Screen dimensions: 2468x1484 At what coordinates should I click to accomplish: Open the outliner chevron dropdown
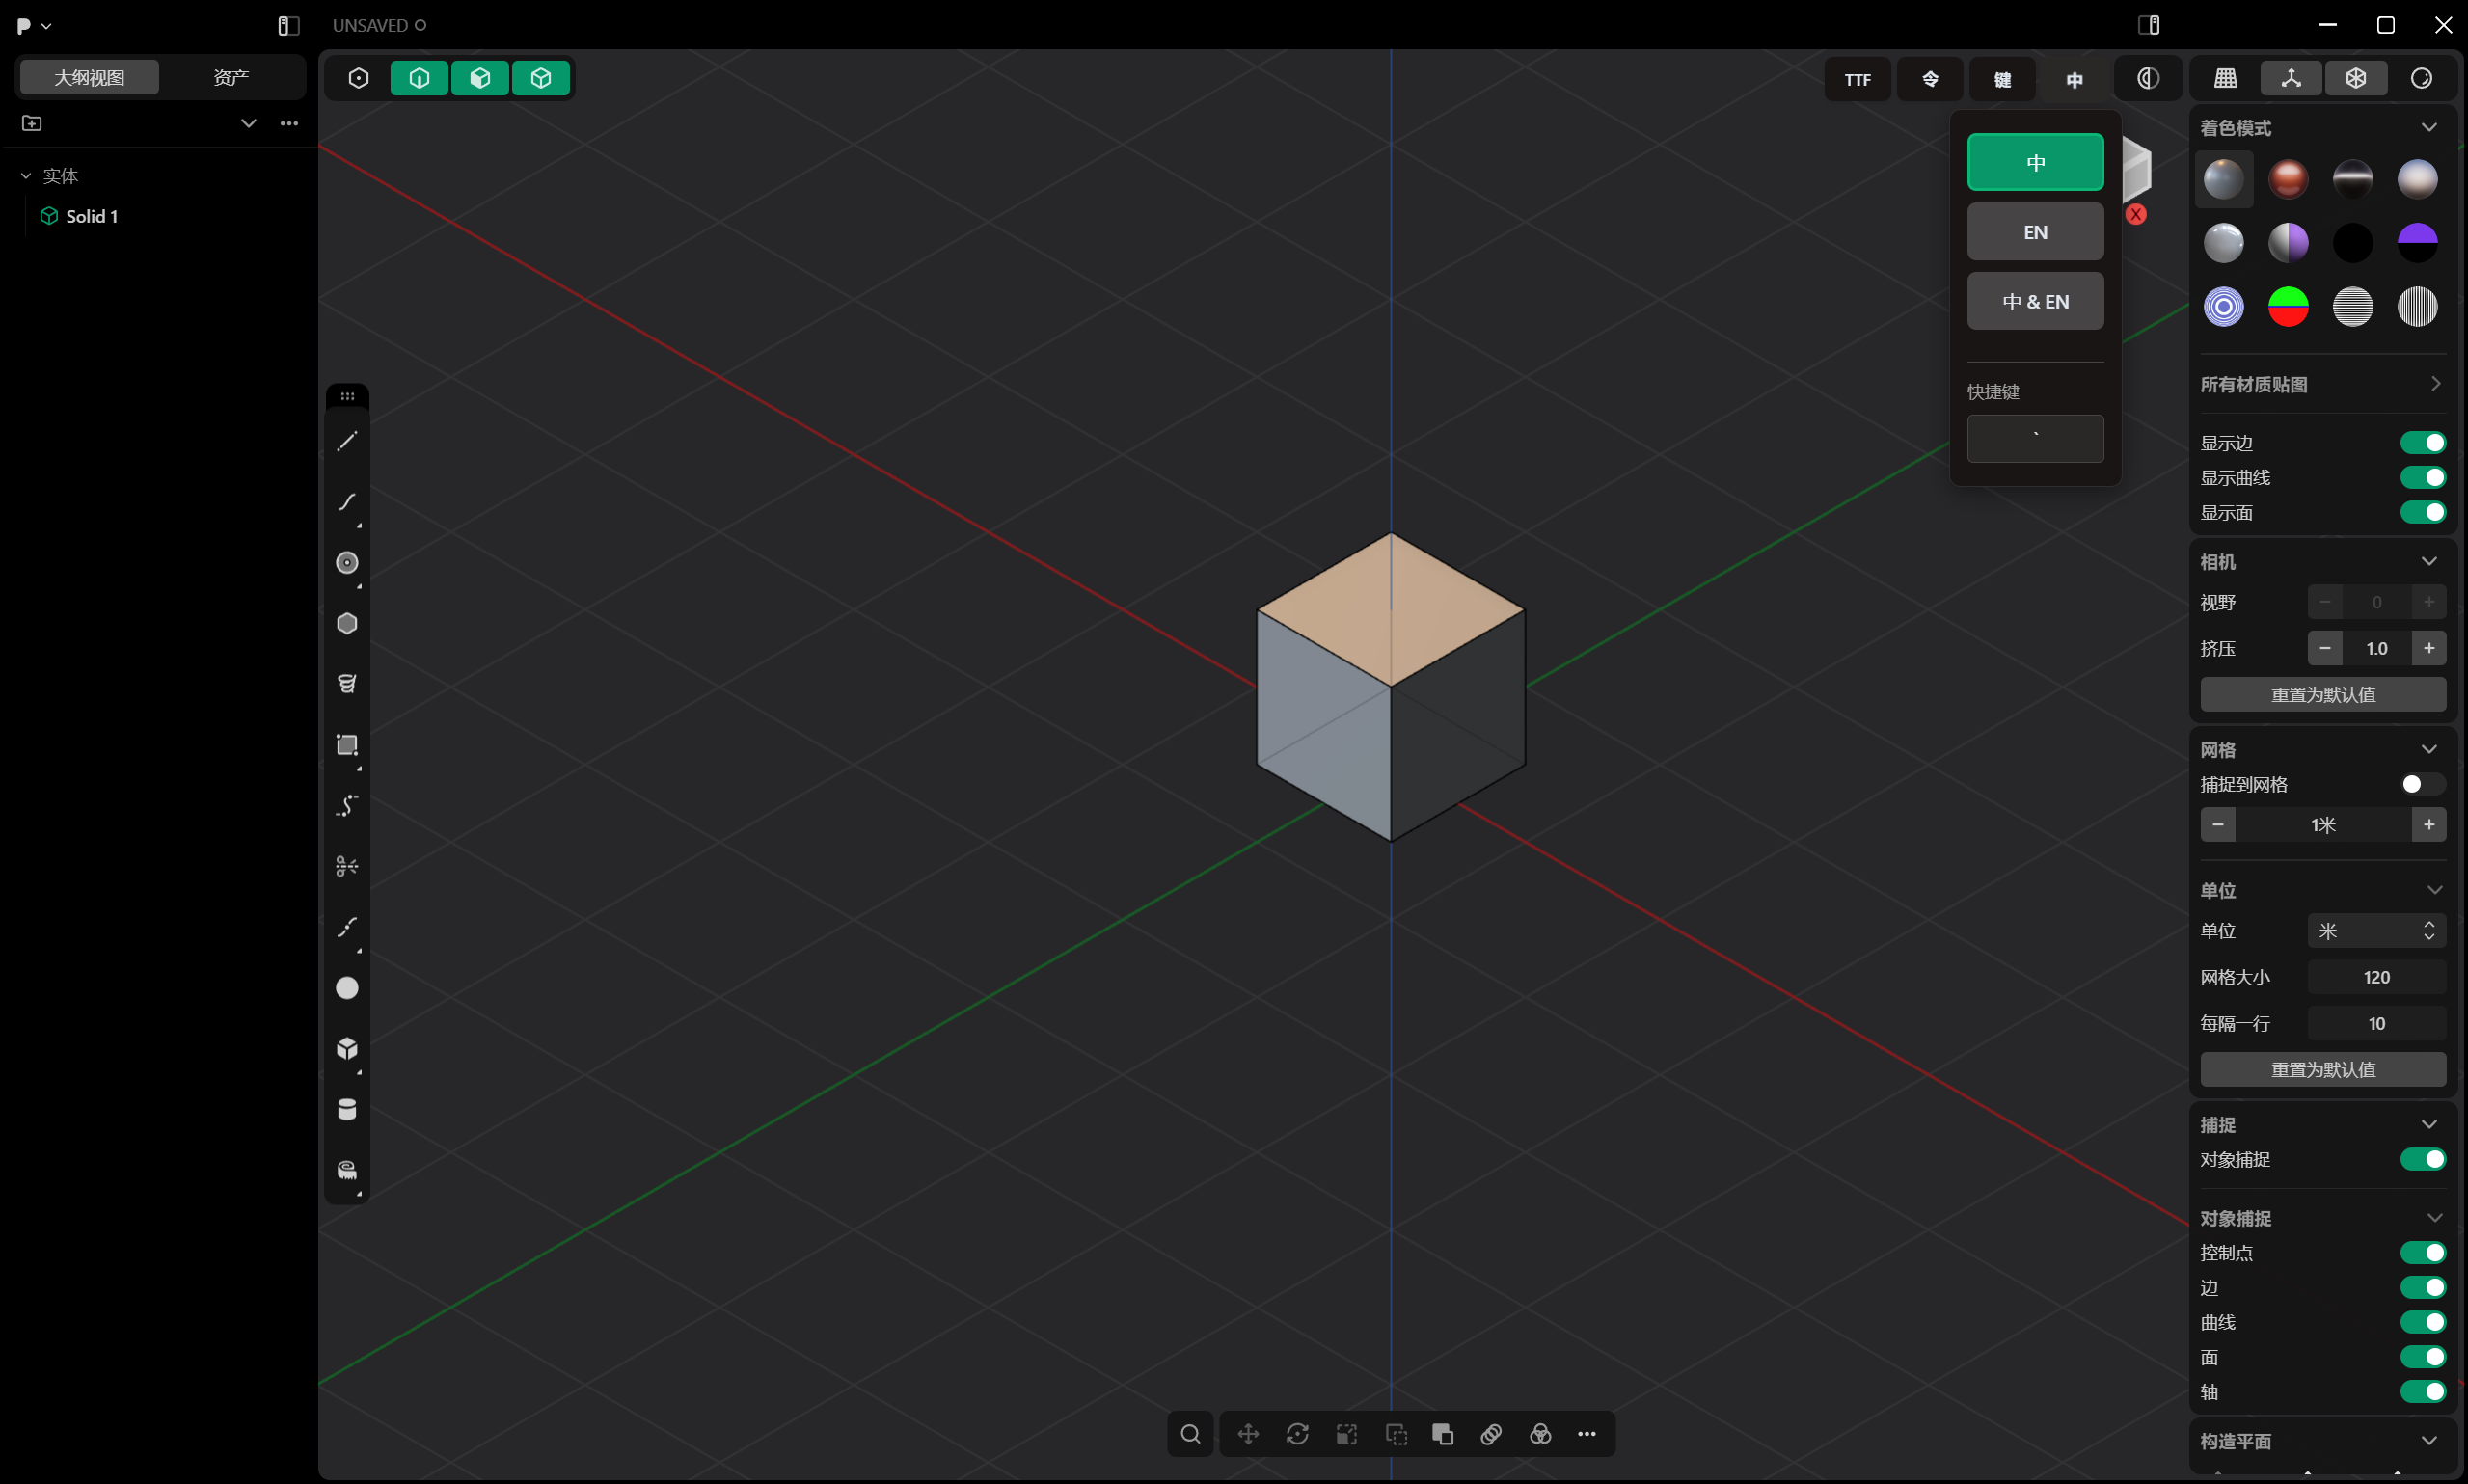(249, 123)
